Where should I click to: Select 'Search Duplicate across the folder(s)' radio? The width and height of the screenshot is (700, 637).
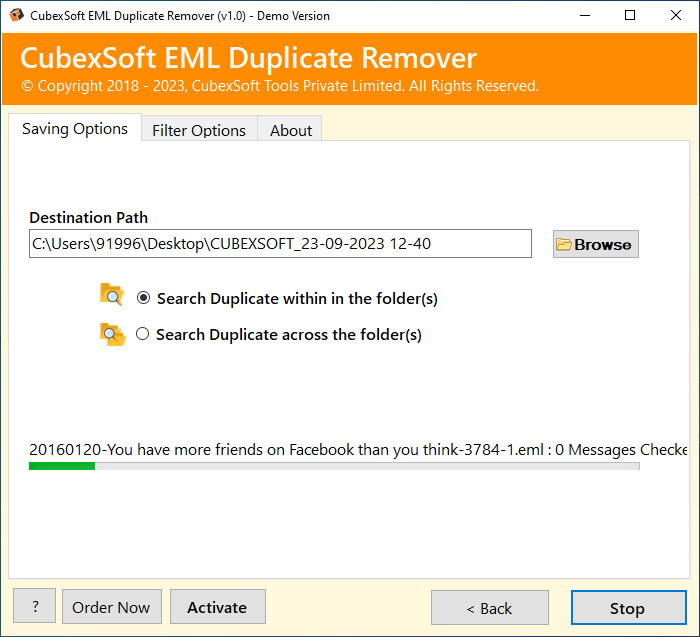click(142, 334)
